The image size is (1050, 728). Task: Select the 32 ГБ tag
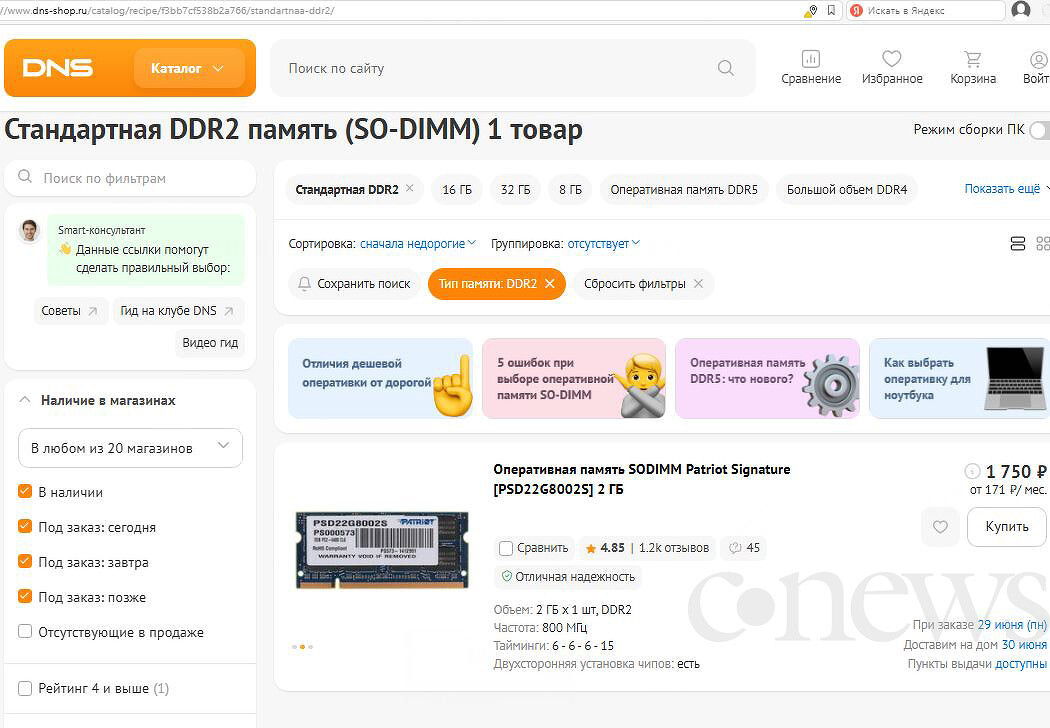point(515,190)
